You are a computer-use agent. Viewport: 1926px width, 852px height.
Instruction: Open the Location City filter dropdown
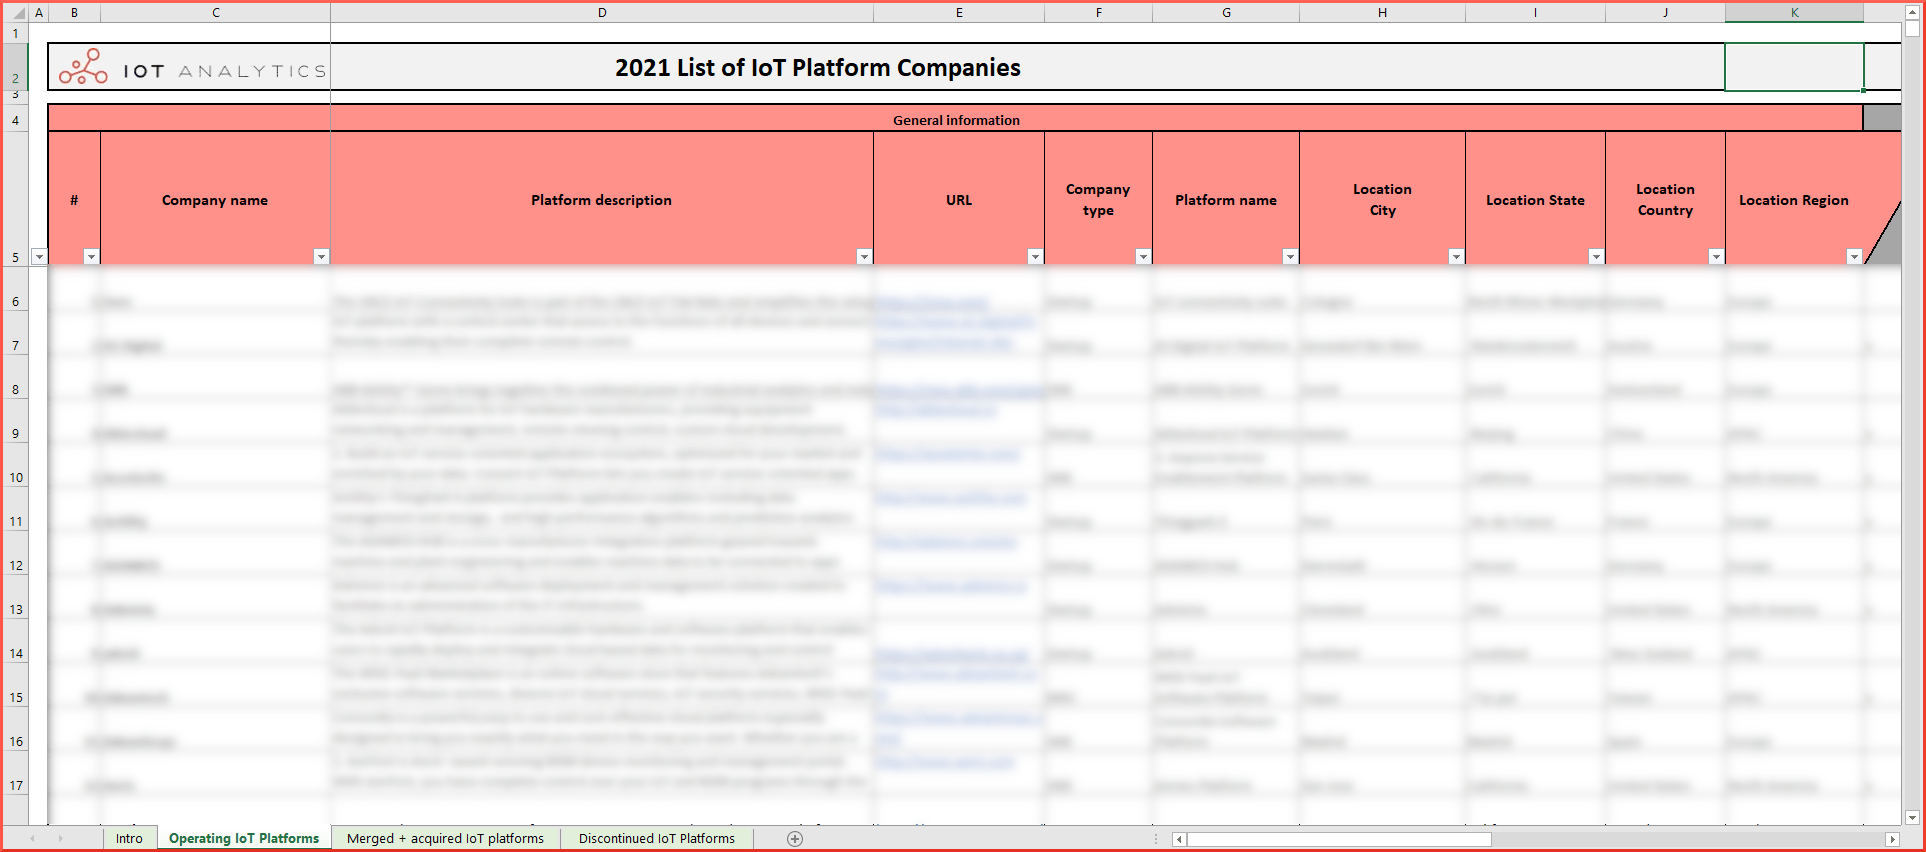1456,257
